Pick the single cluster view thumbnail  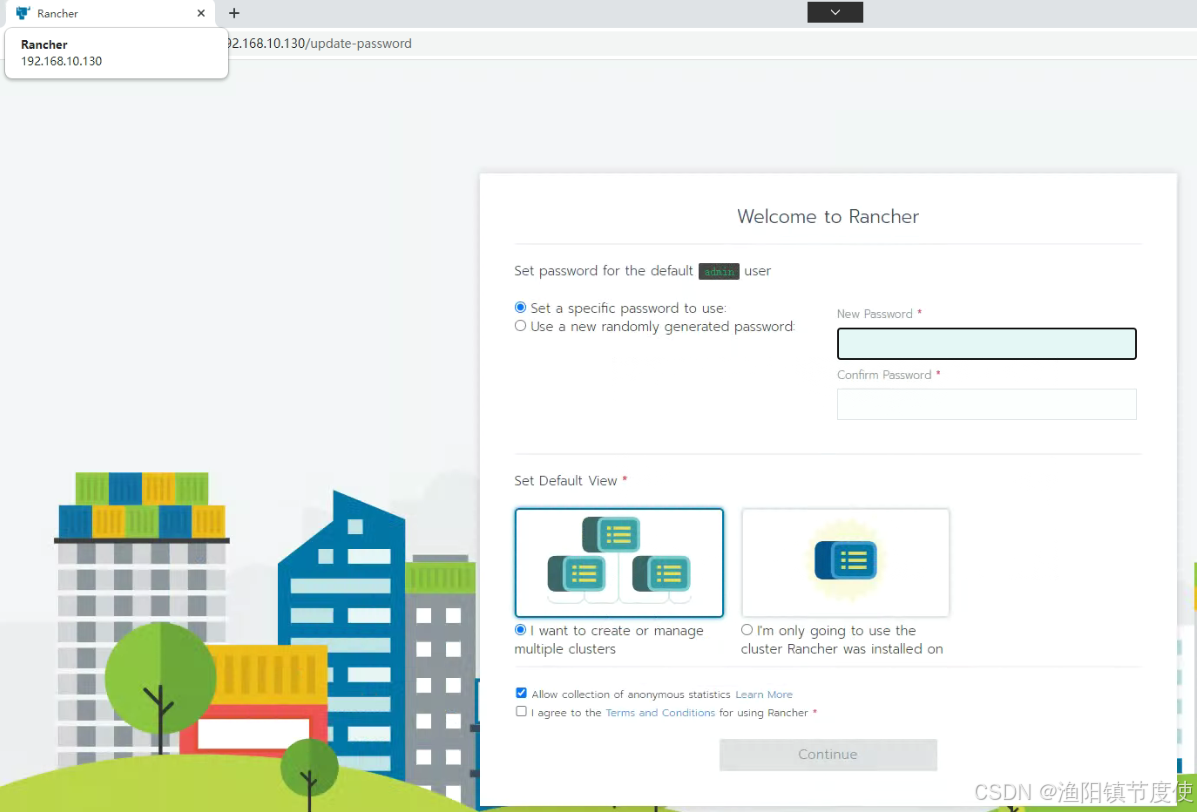[845, 562]
